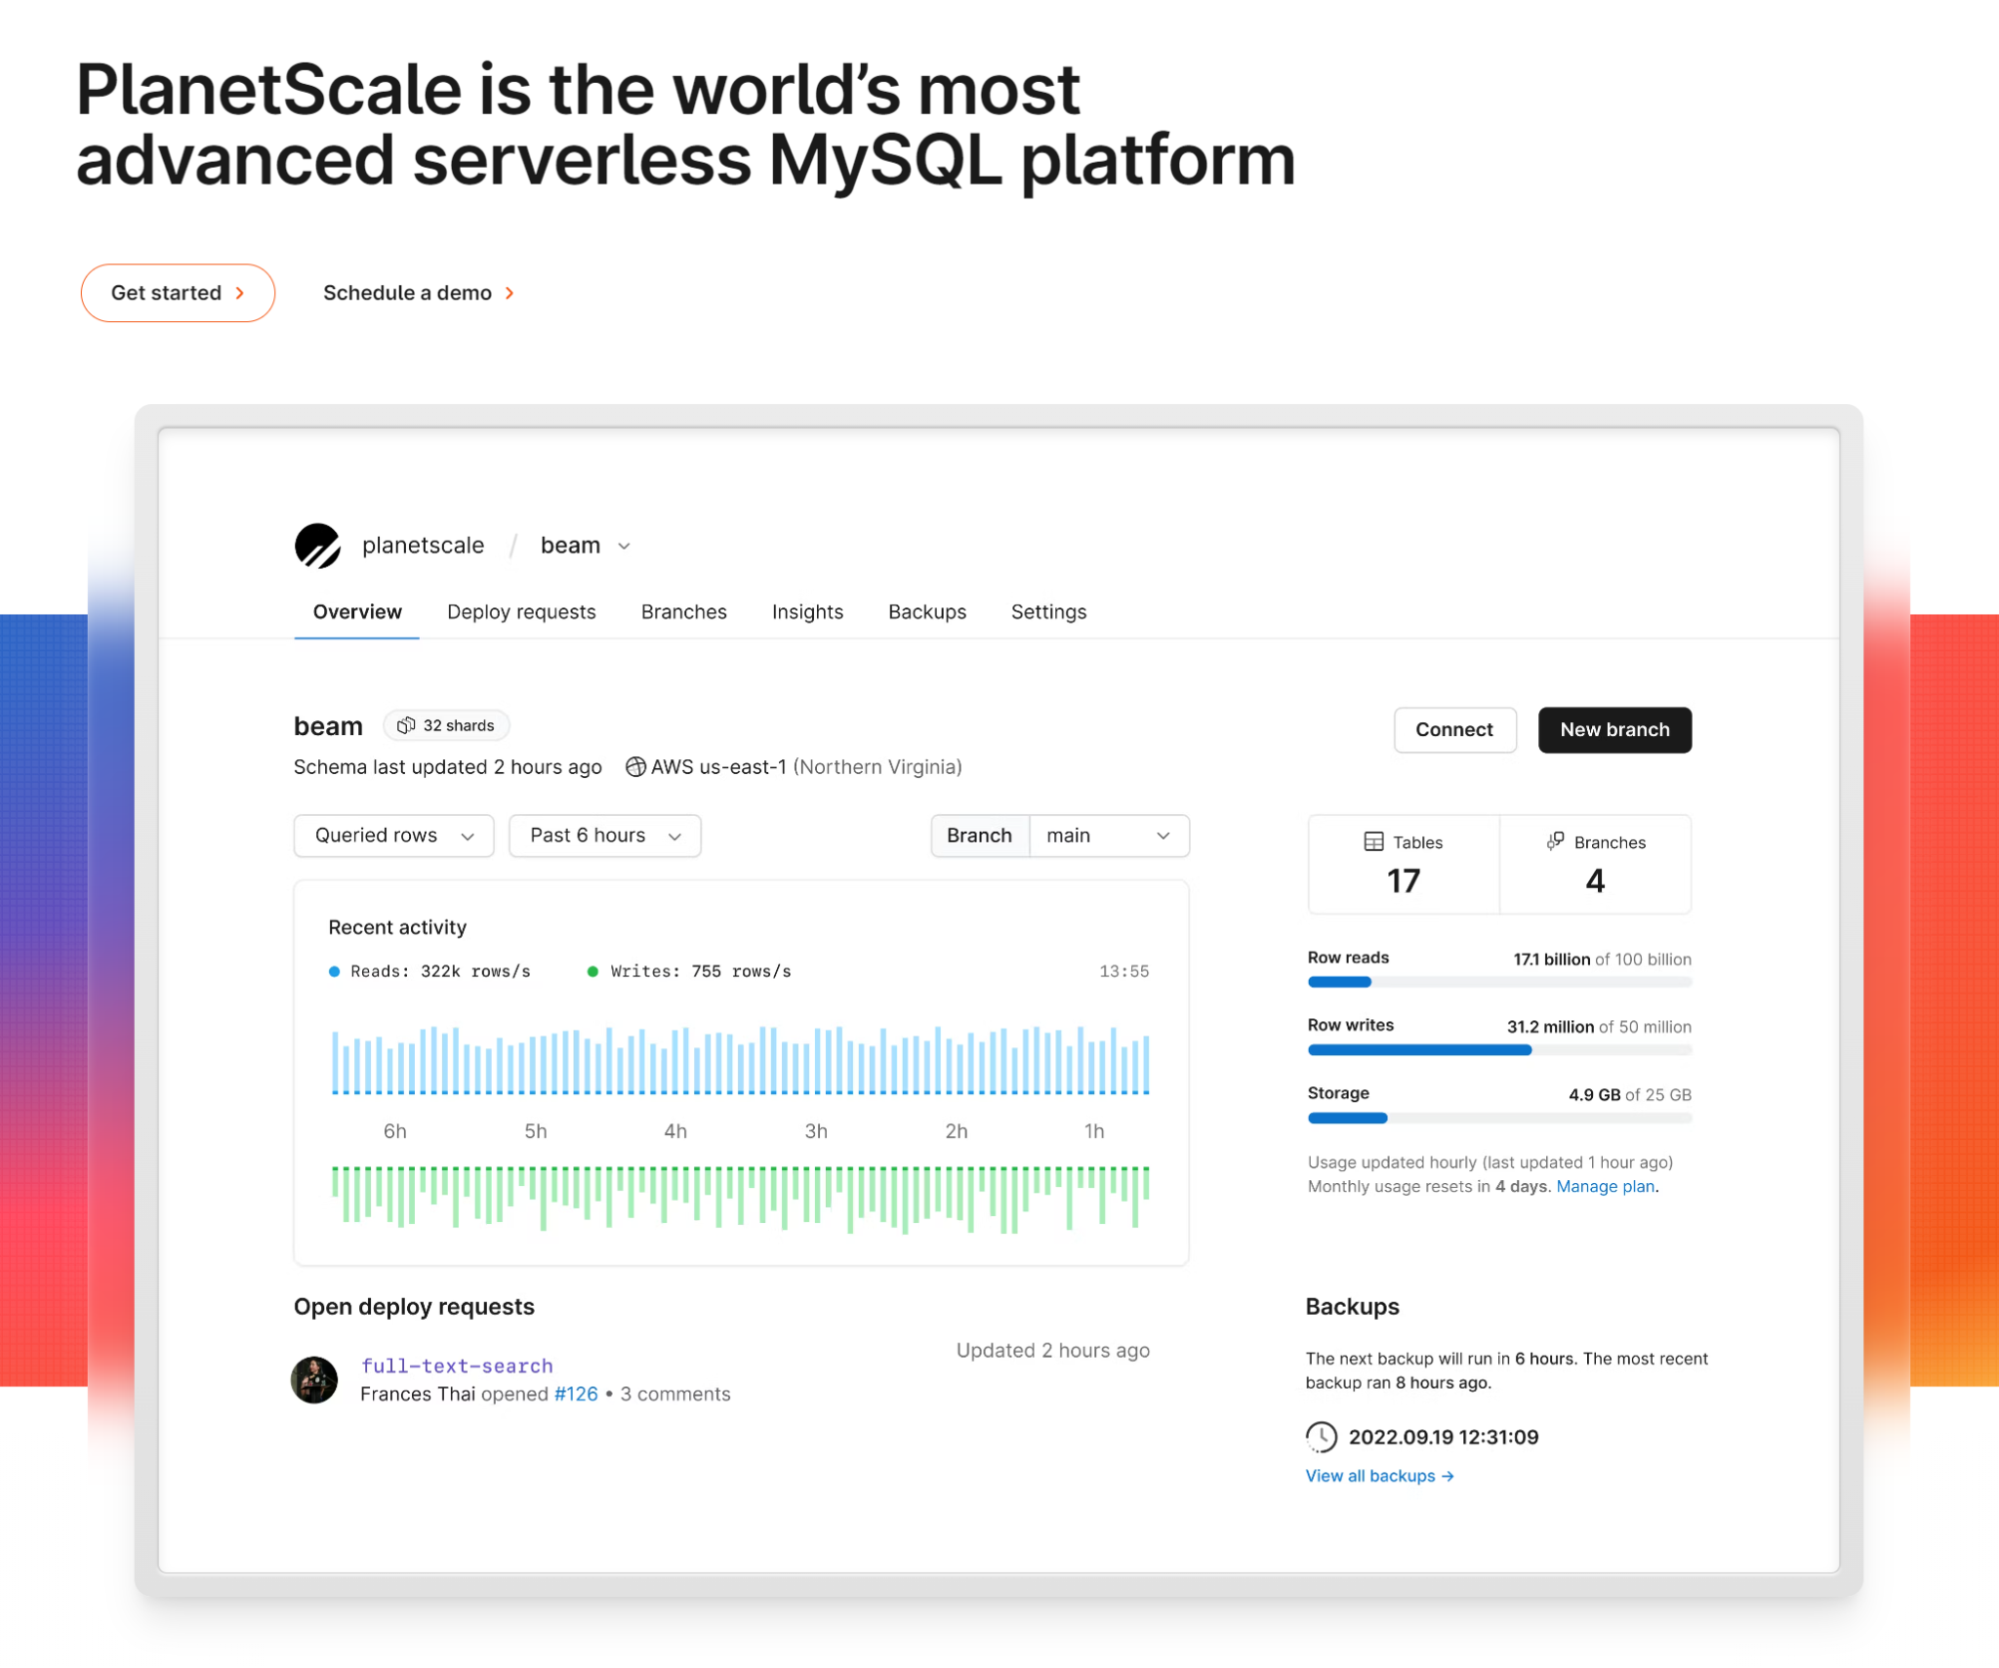Viewport: 1999px width, 1668px height.
Task: Click the 17.1 billion of 100 billion value
Action: coord(1602,959)
